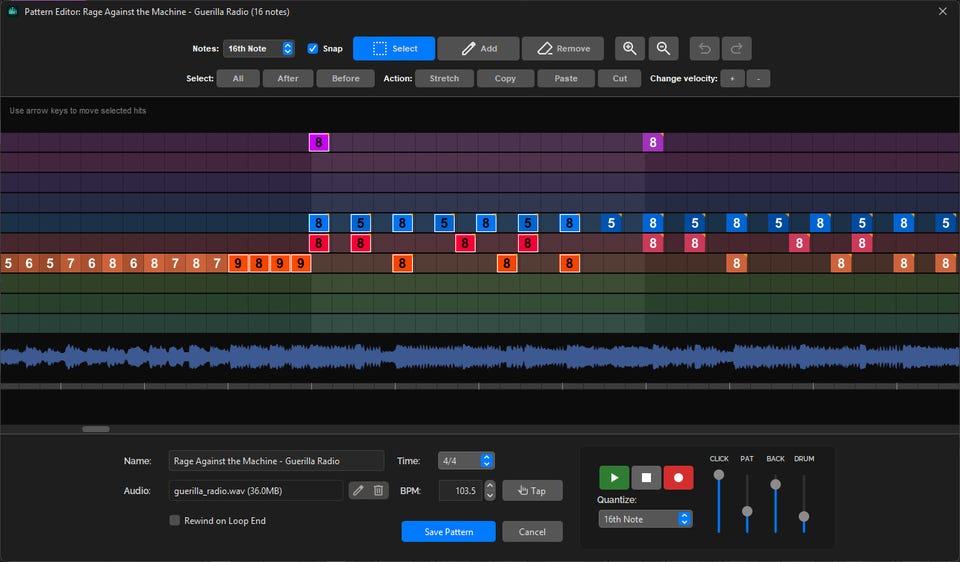Delete audio file with trash icon
Image resolution: width=960 pixels, height=562 pixels.
coord(378,490)
